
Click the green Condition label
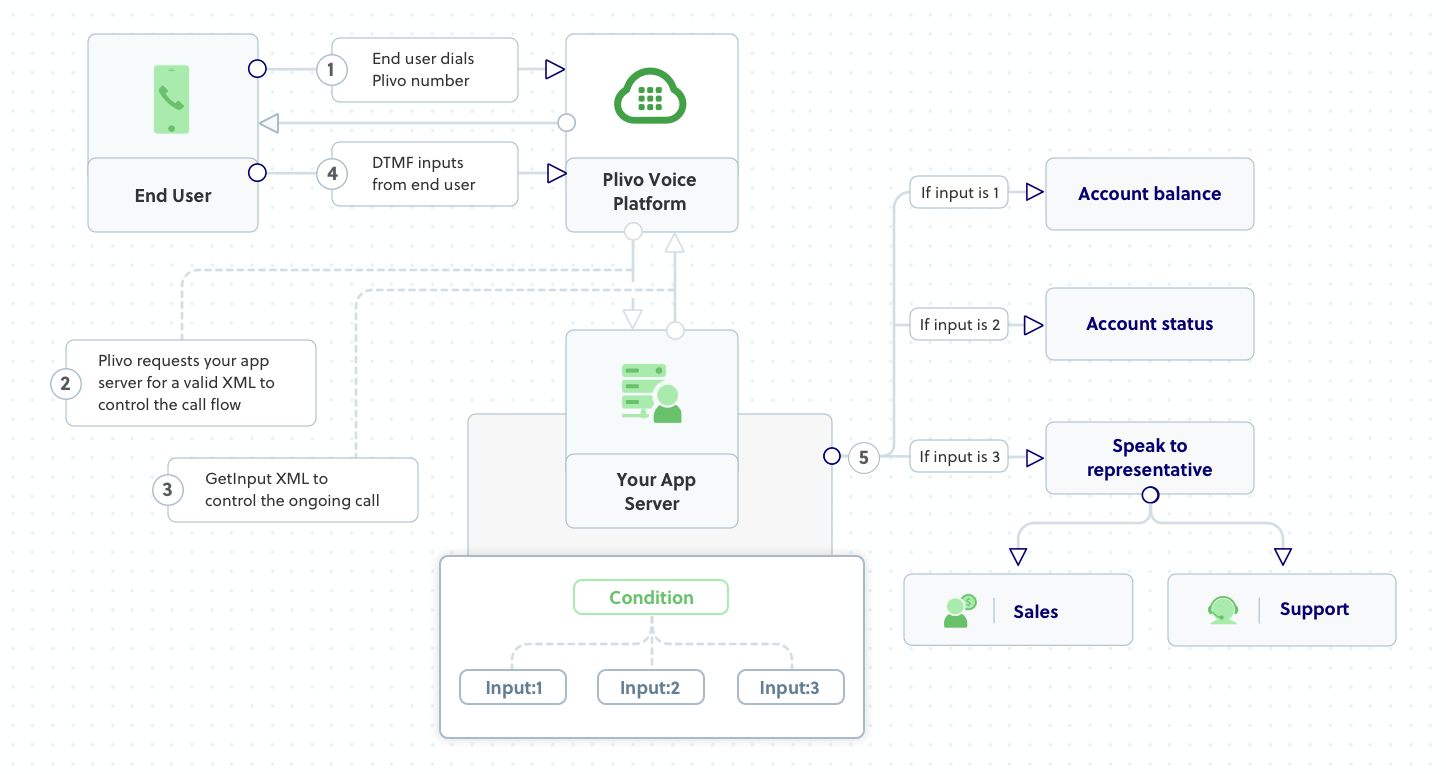[x=651, y=598]
